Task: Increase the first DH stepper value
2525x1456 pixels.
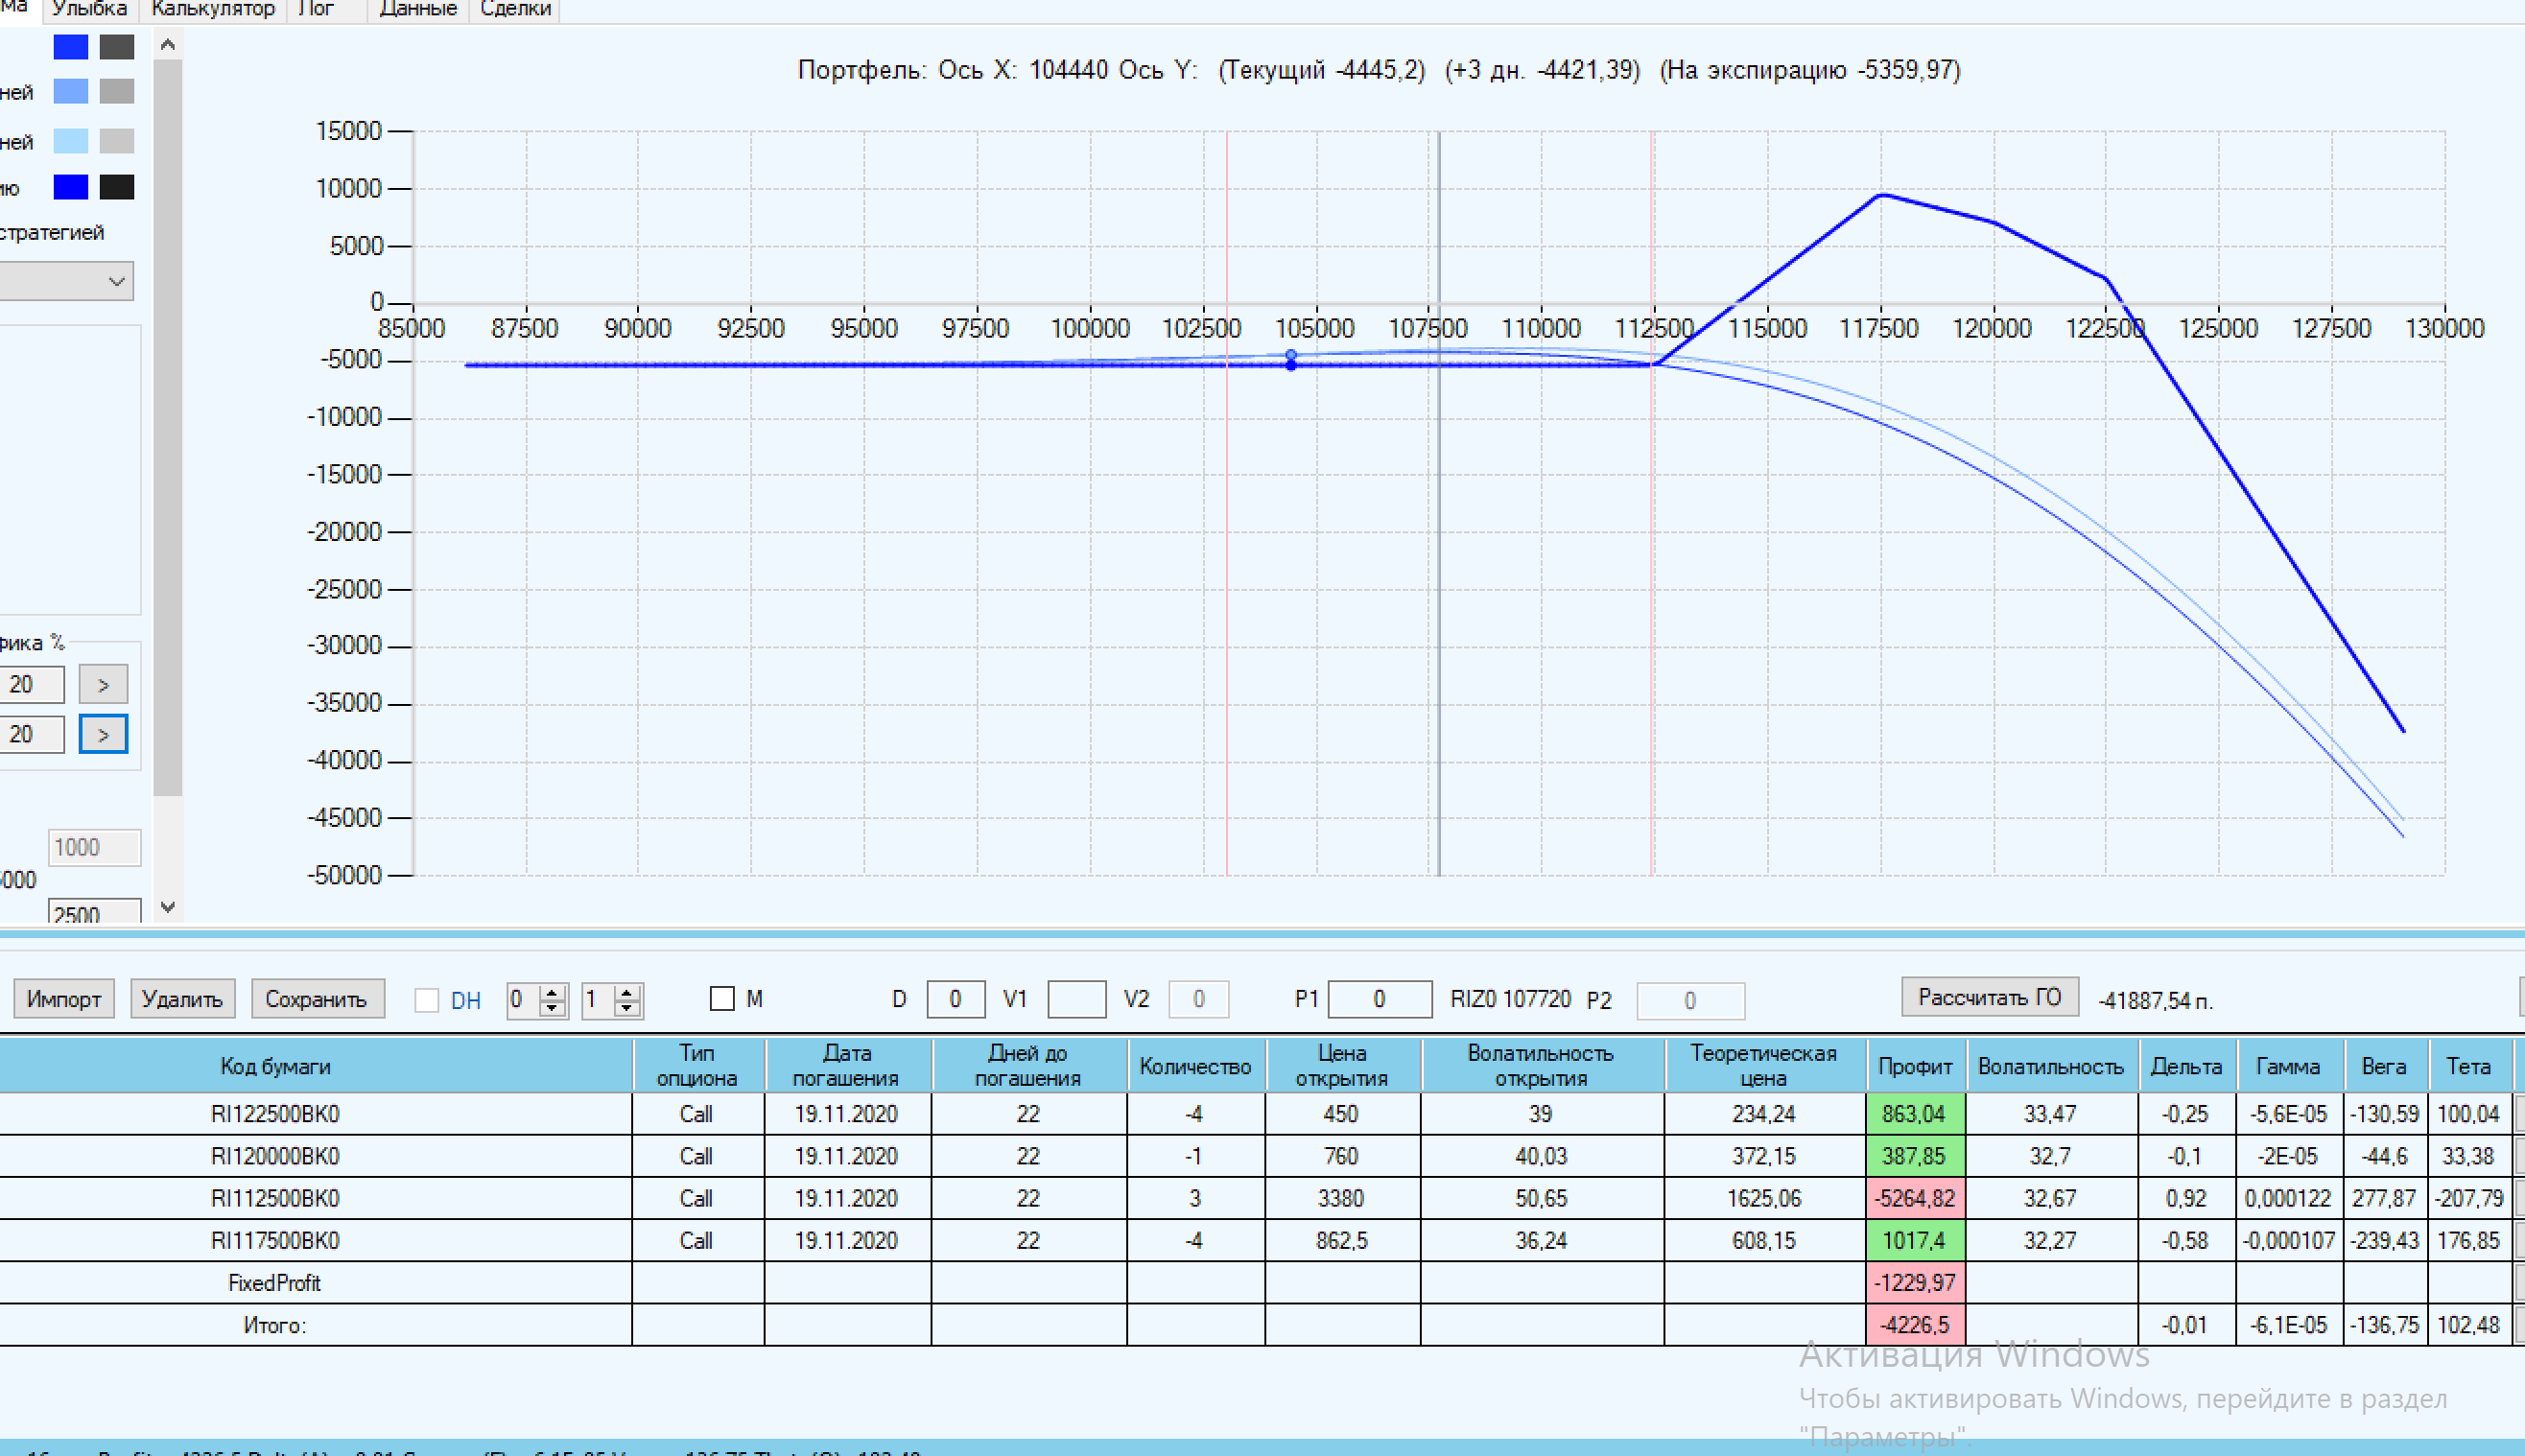Action: (552, 992)
